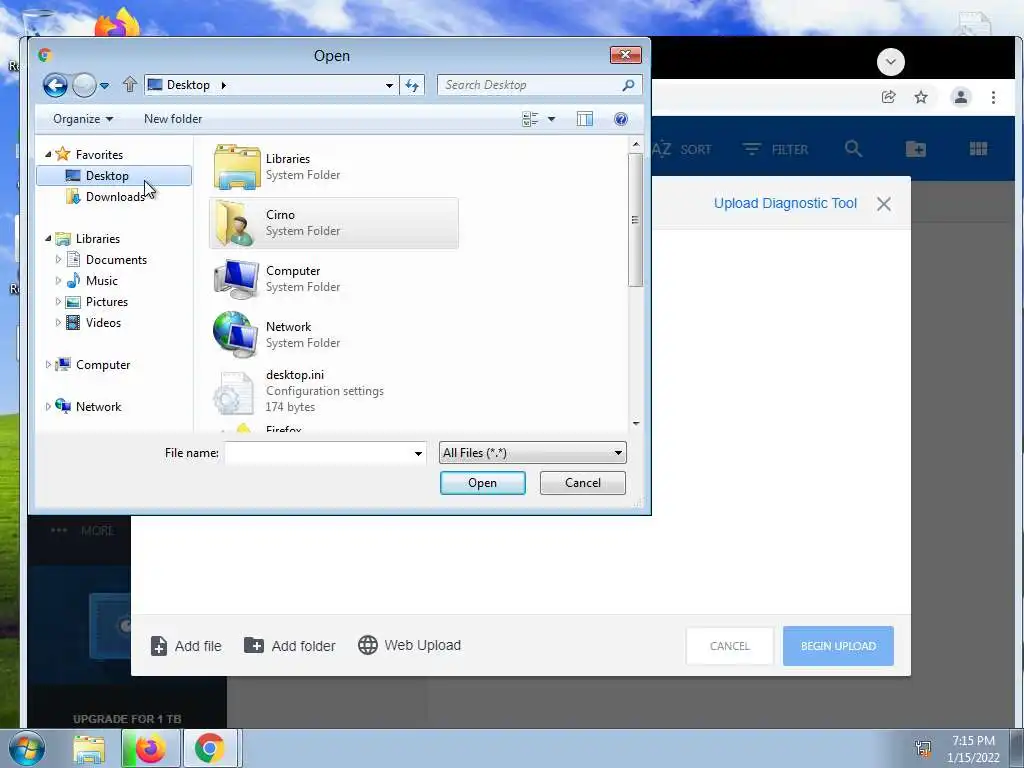Screen dimensions: 1024x768
Task: Toggle the preview pane
Action: [584, 119]
